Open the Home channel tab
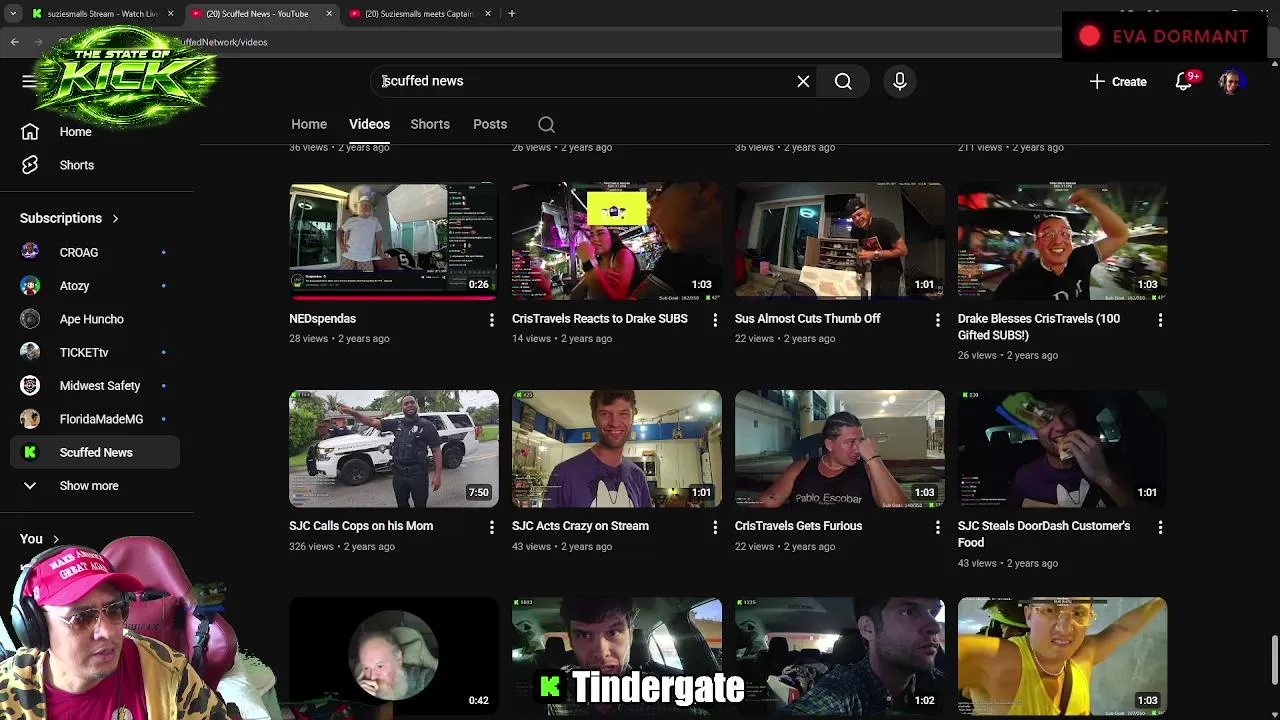 [x=309, y=124]
